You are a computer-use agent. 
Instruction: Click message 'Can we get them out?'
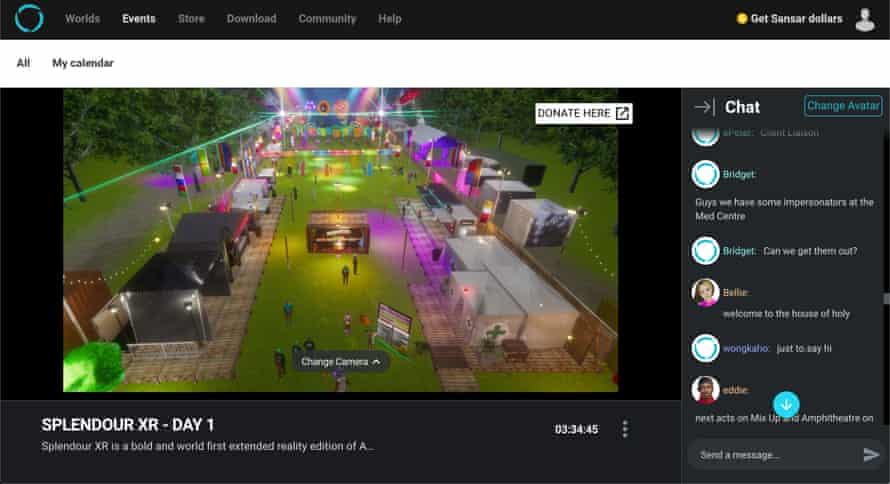[810, 251]
